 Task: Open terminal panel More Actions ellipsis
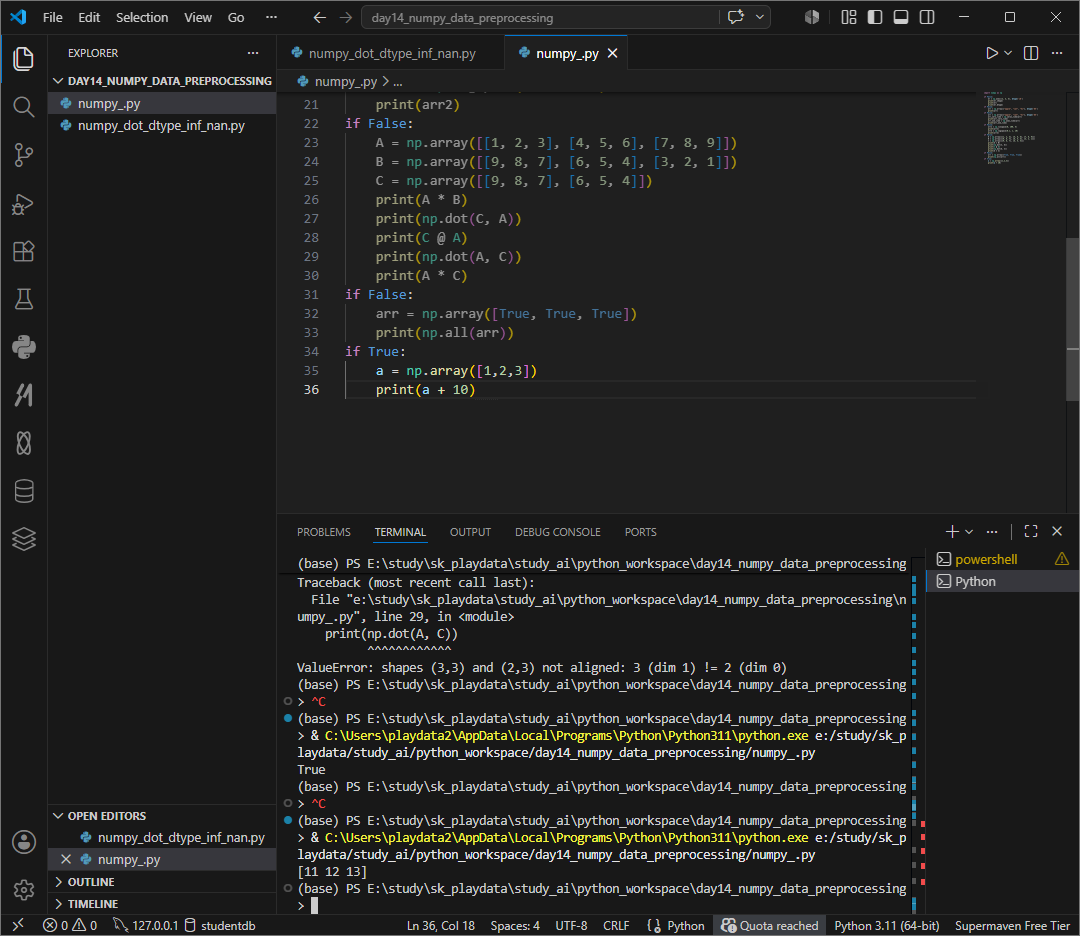point(992,531)
